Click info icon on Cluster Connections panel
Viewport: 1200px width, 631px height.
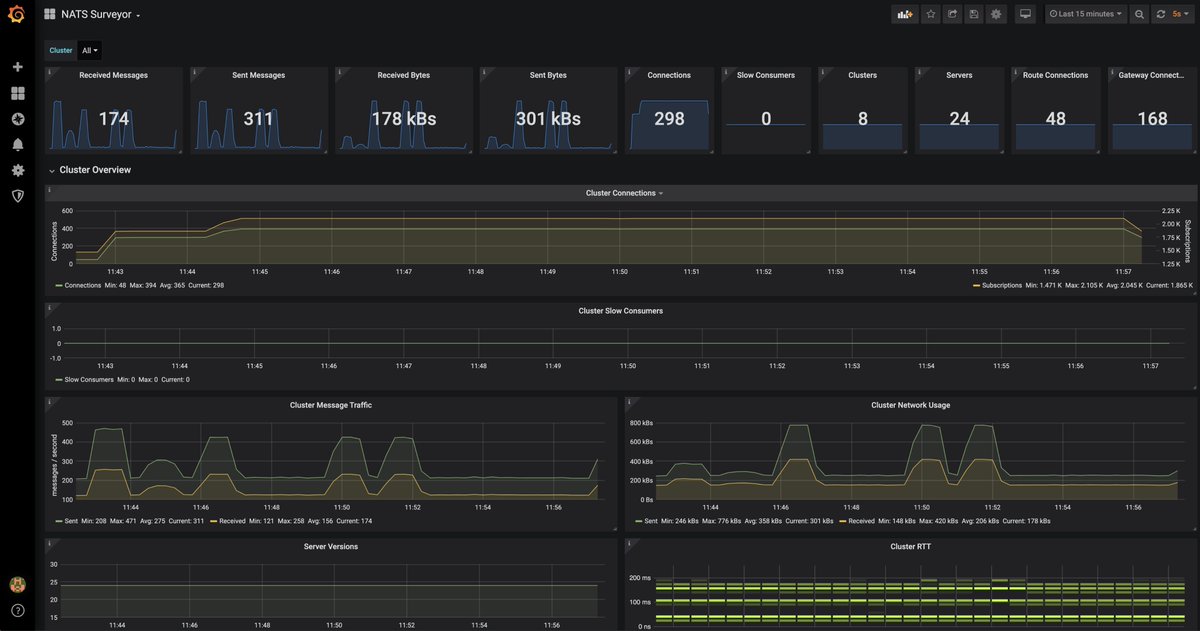pyautogui.click(x=49, y=189)
